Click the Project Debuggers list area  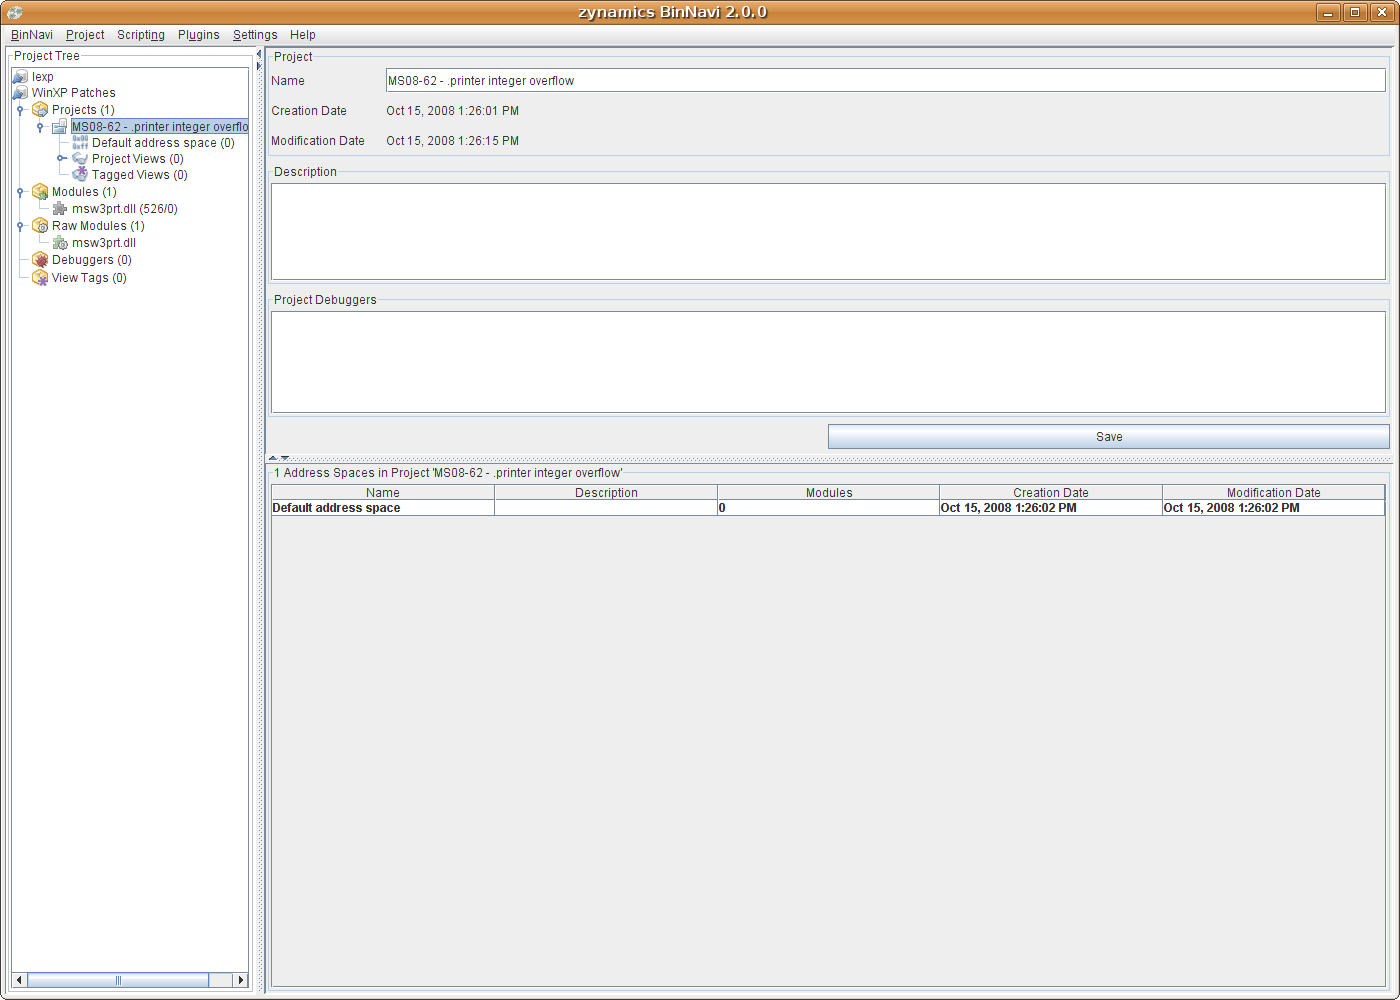click(x=828, y=362)
